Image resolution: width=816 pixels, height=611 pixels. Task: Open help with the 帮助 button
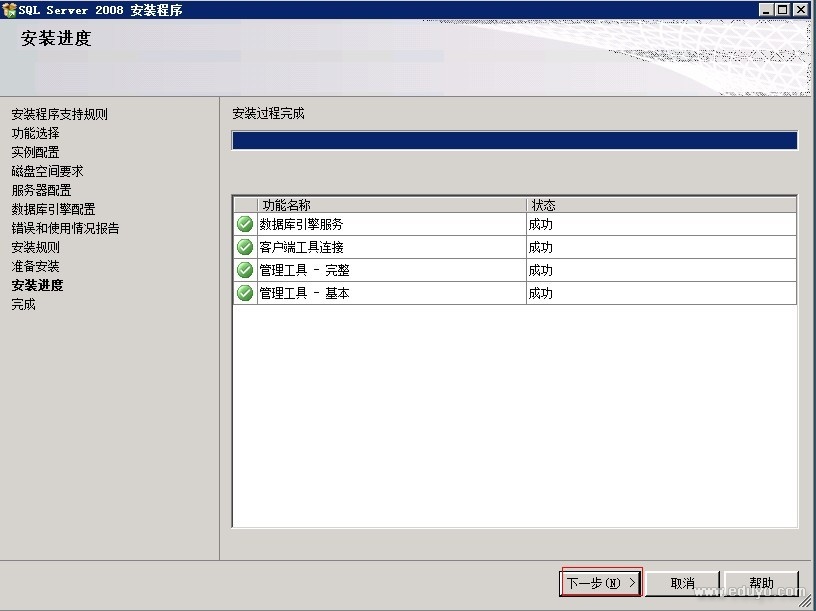click(761, 583)
